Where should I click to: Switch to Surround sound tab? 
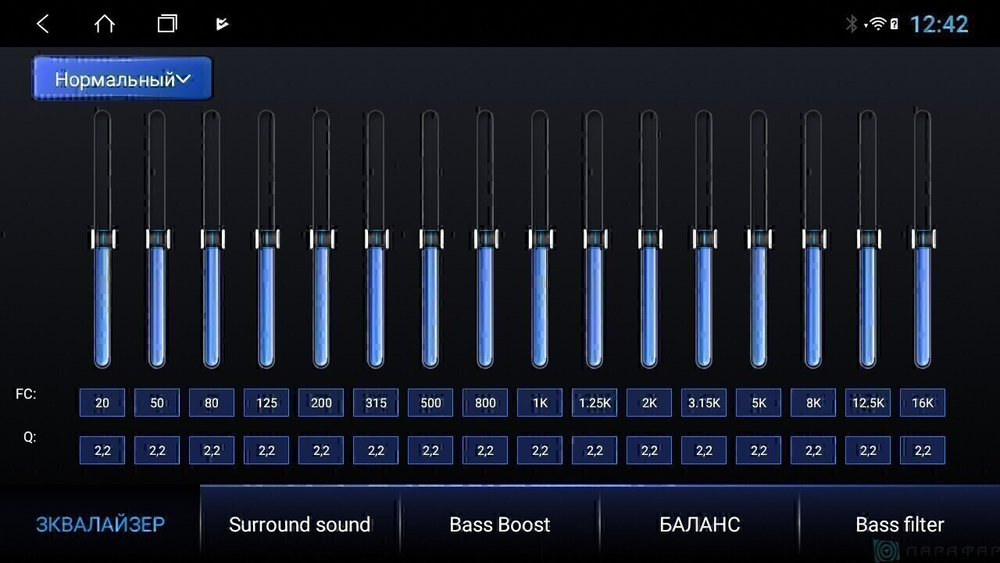[300, 524]
